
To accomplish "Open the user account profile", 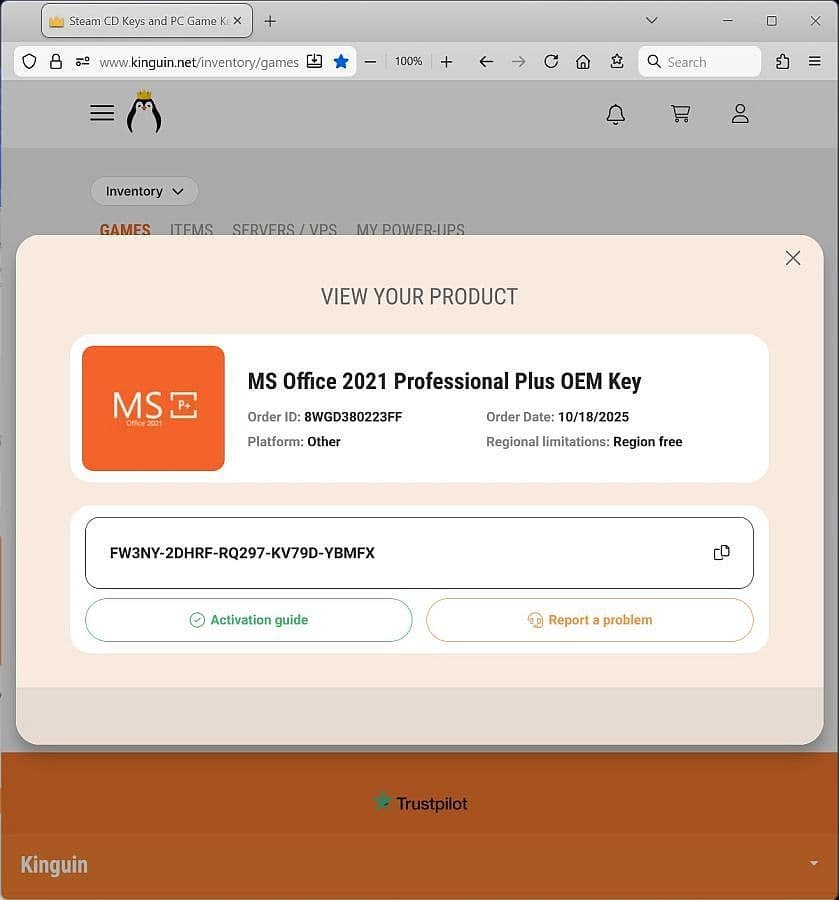I will (x=740, y=114).
